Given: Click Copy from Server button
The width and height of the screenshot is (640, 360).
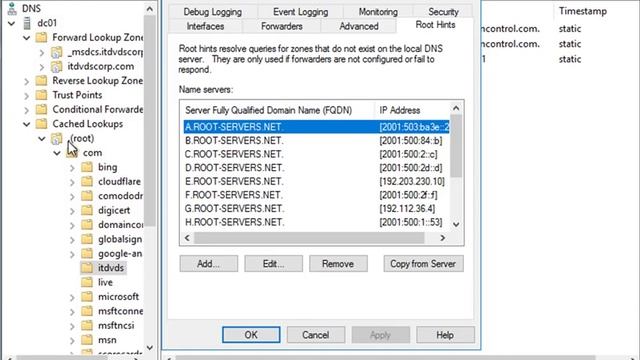Looking at the screenshot, I should coord(423,264).
